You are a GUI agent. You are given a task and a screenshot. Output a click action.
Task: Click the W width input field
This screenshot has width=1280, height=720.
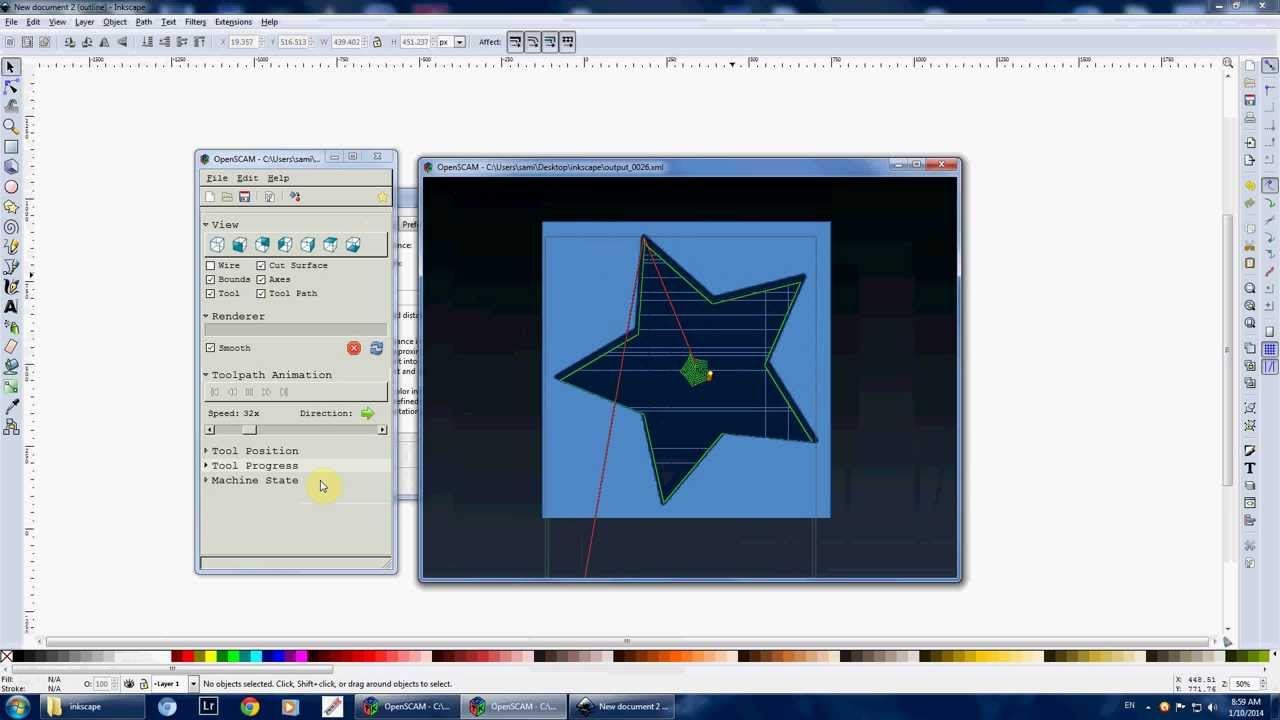[x=346, y=42]
